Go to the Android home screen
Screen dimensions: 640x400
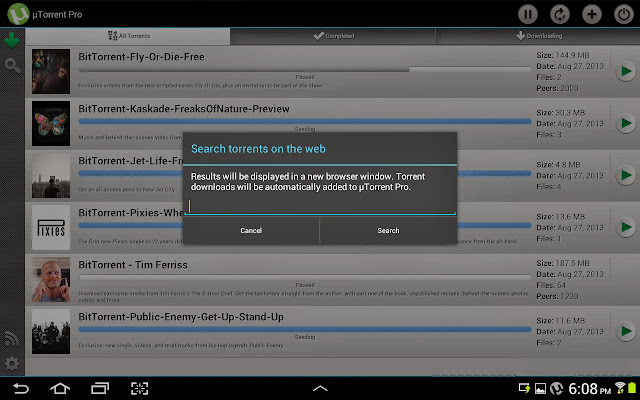click(x=60, y=388)
